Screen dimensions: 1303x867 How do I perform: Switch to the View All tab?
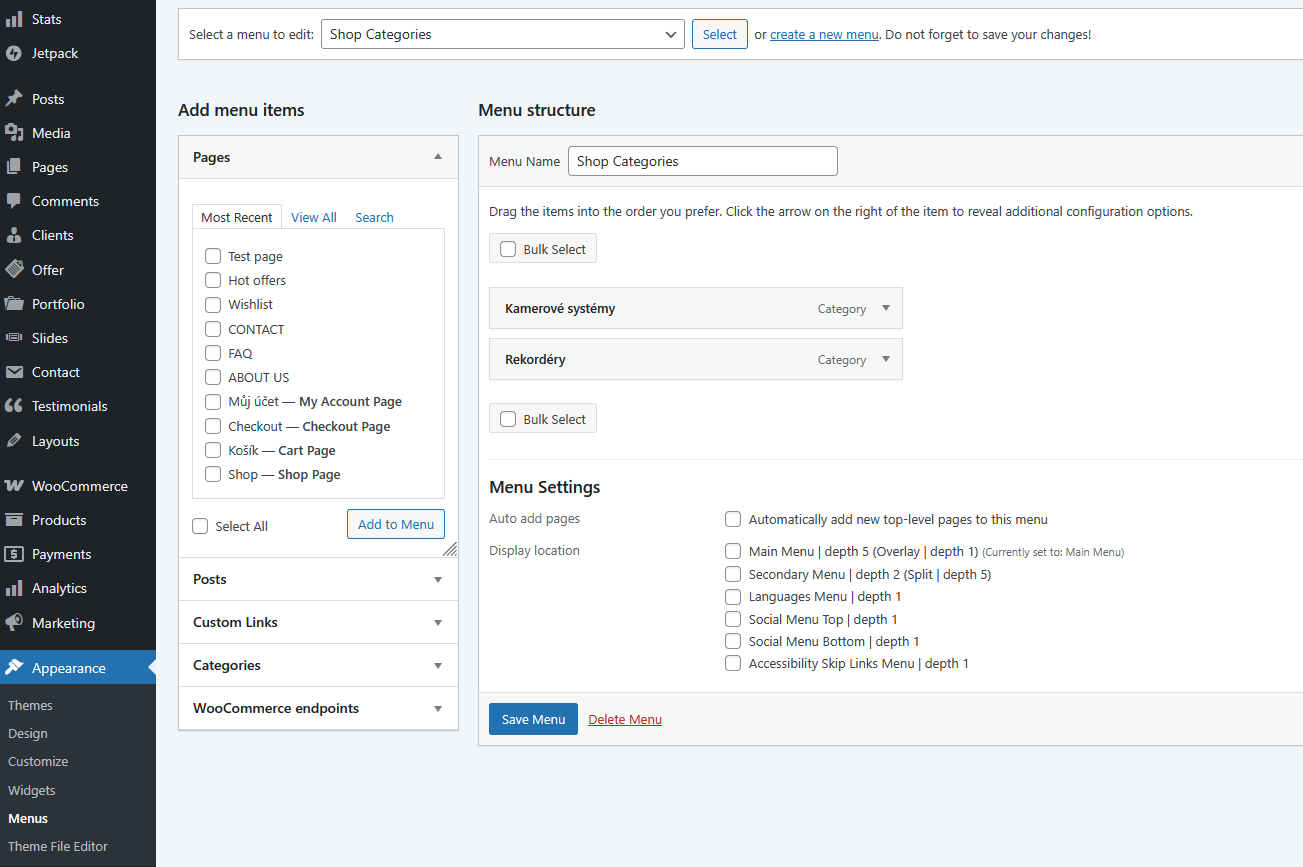click(313, 217)
